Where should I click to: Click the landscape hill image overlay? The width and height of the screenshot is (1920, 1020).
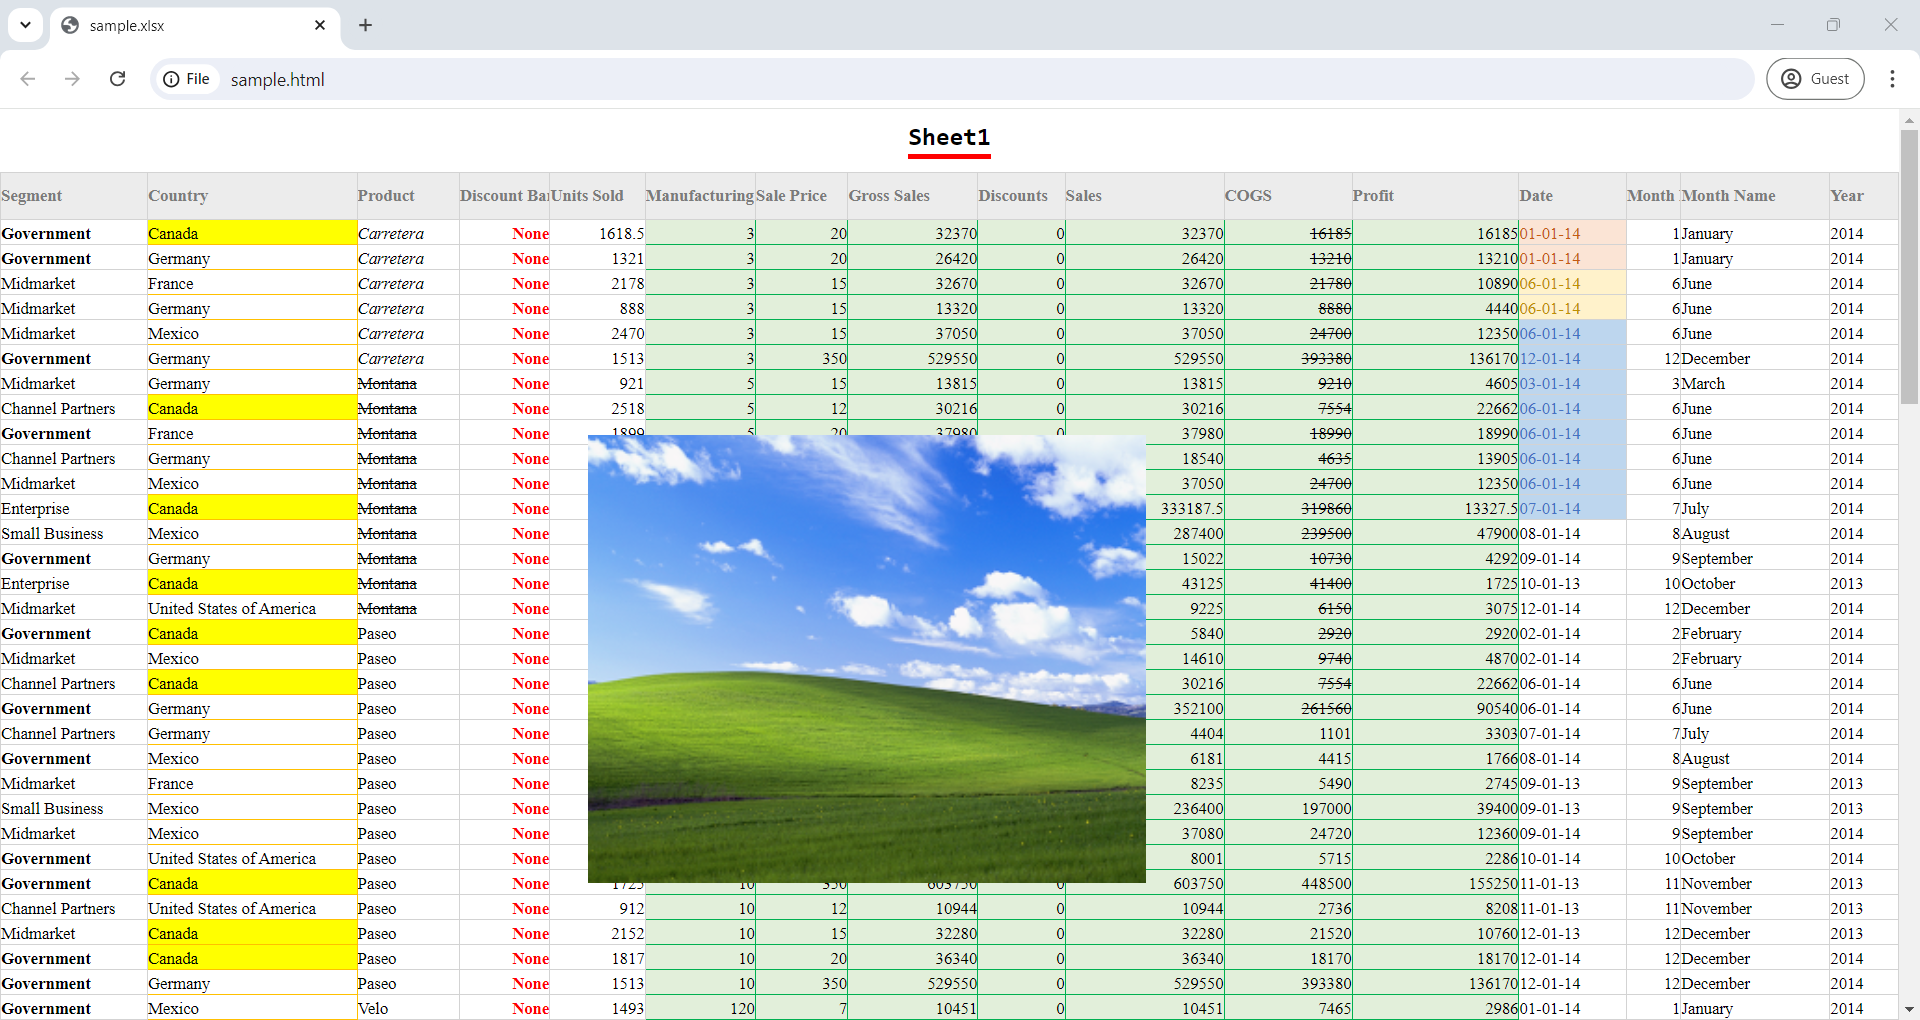pos(866,659)
